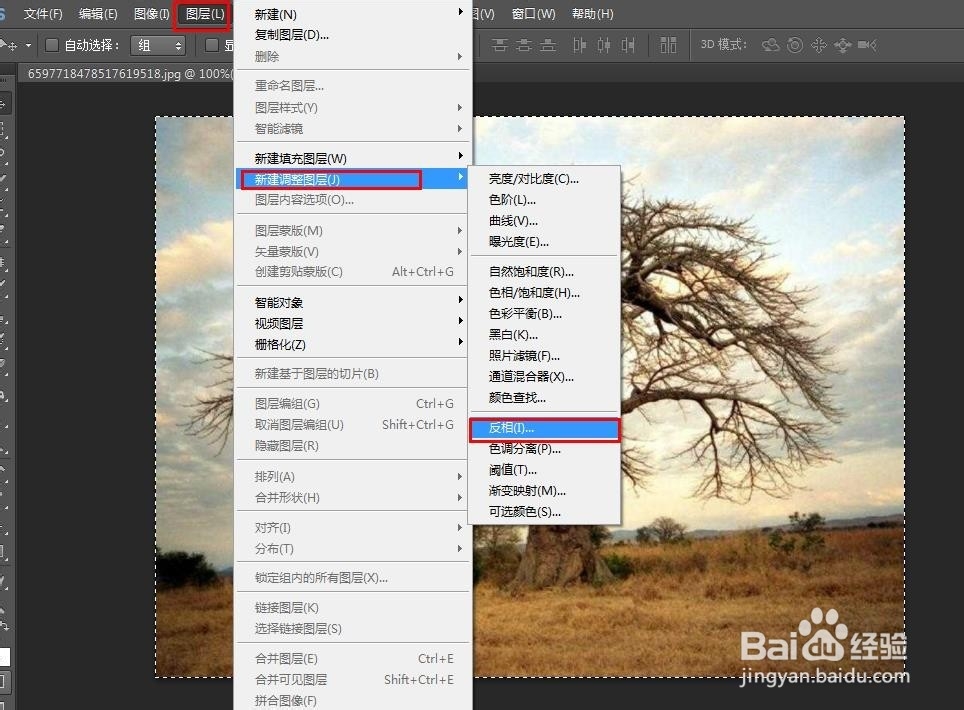The width and height of the screenshot is (964, 710).
Task: Select the 3D pan object icon
Action: coord(819,45)
